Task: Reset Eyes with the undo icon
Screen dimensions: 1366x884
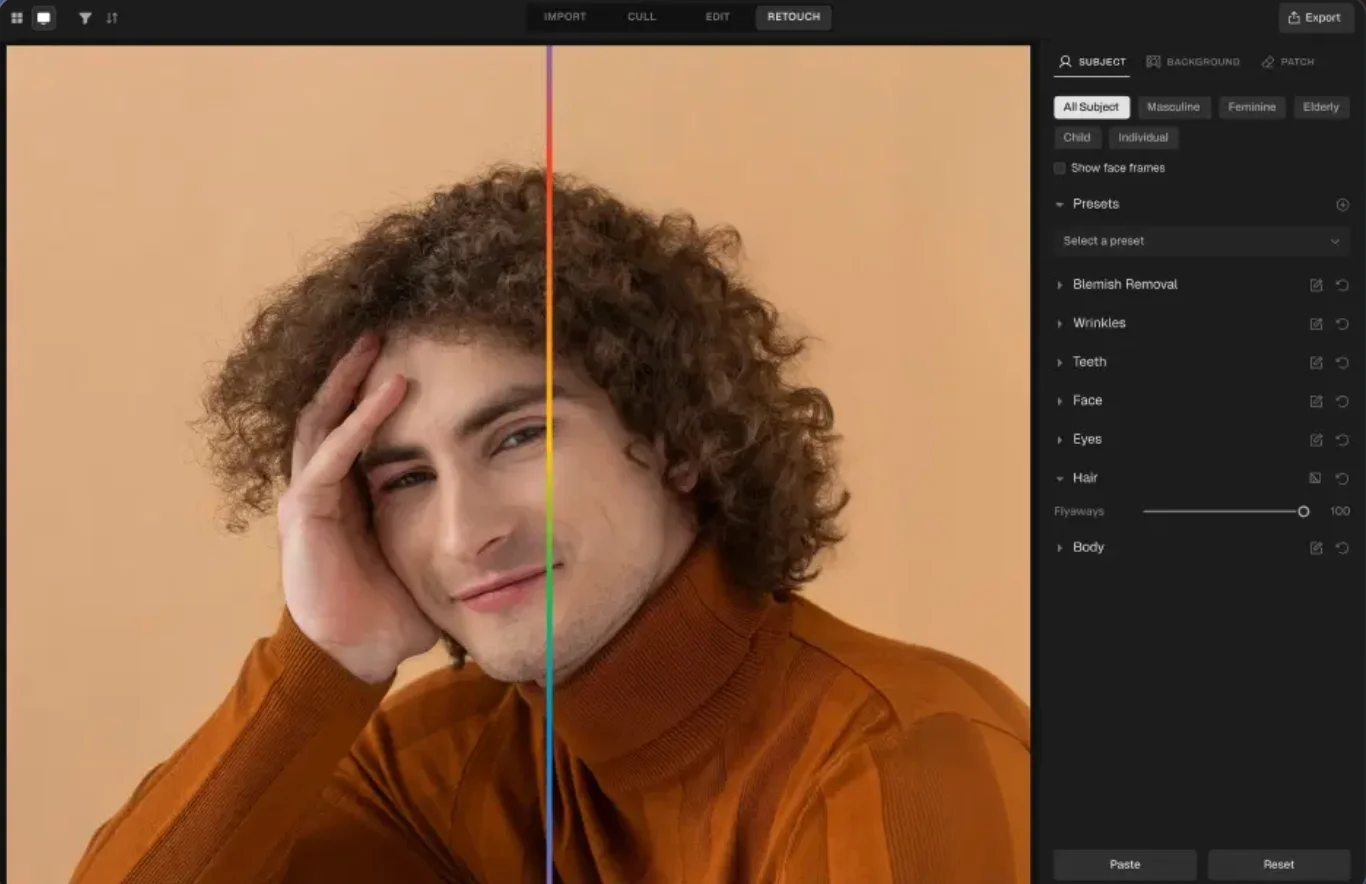Action: coord(1342,440)
